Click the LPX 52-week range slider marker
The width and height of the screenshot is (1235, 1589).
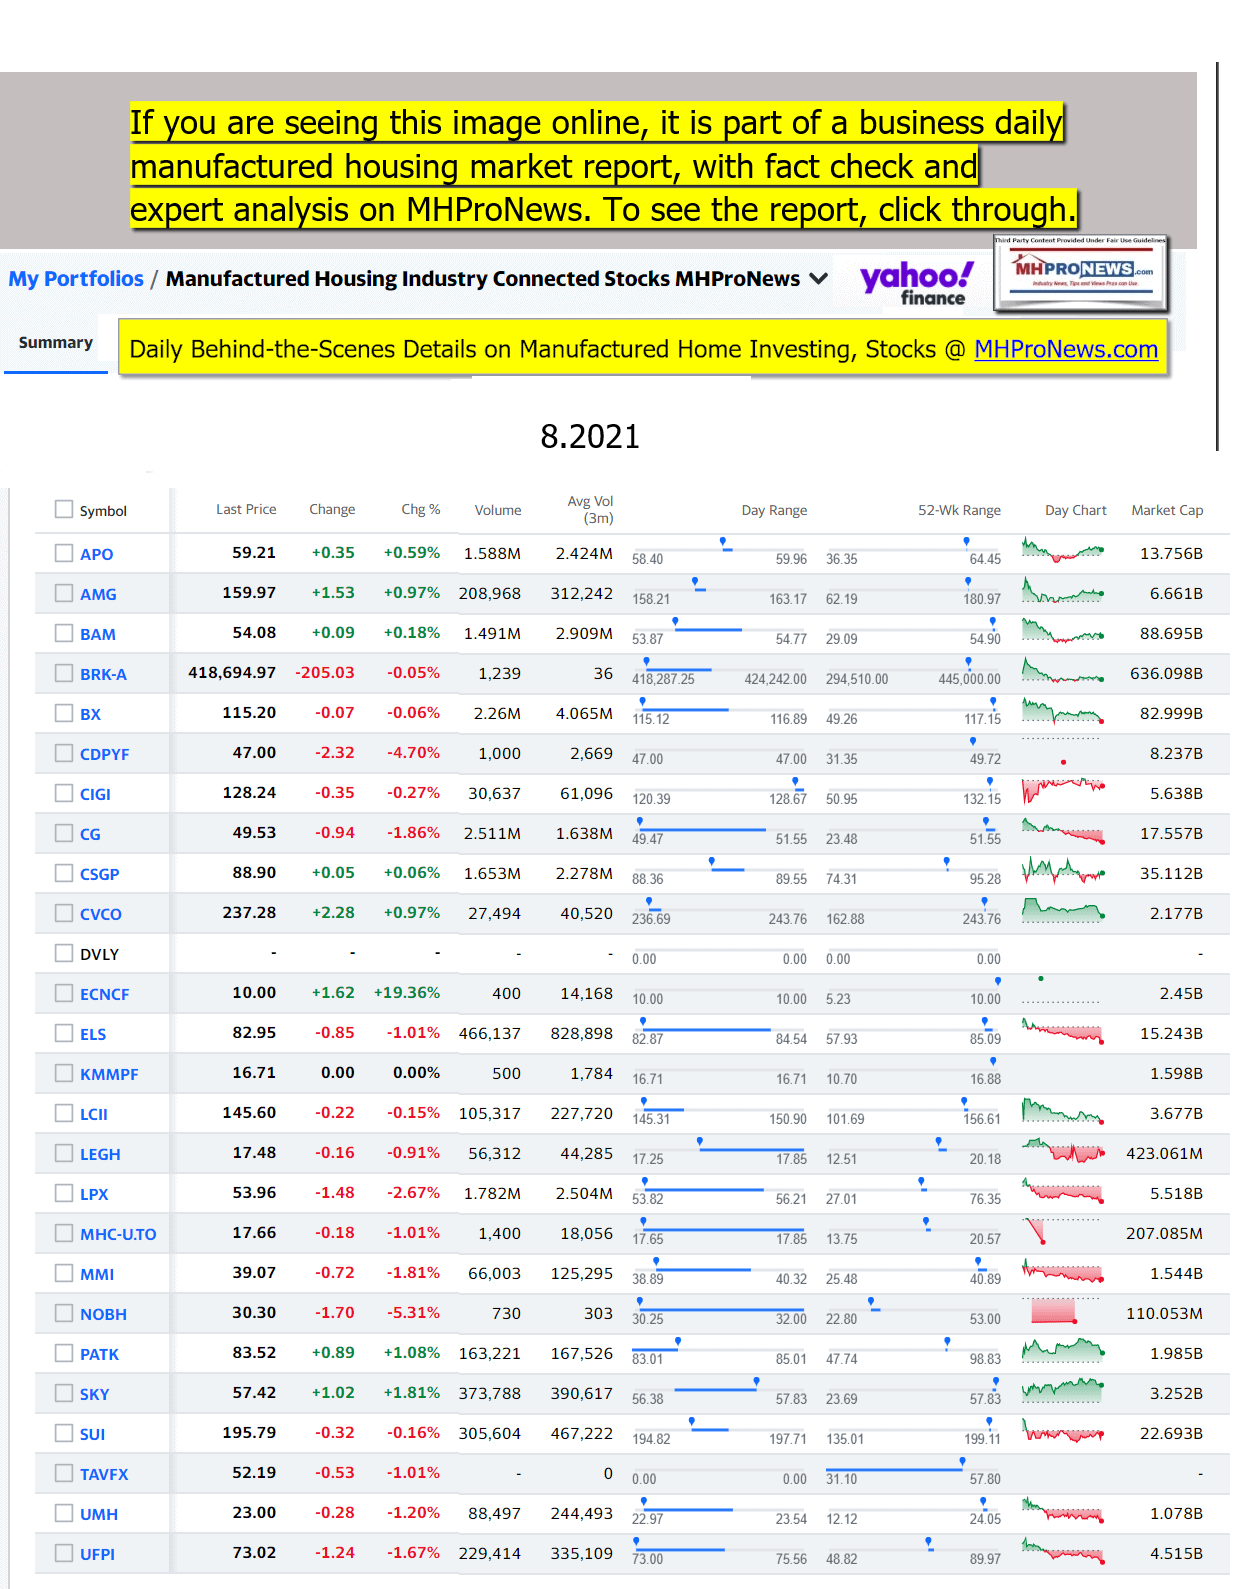(922, 1183)
